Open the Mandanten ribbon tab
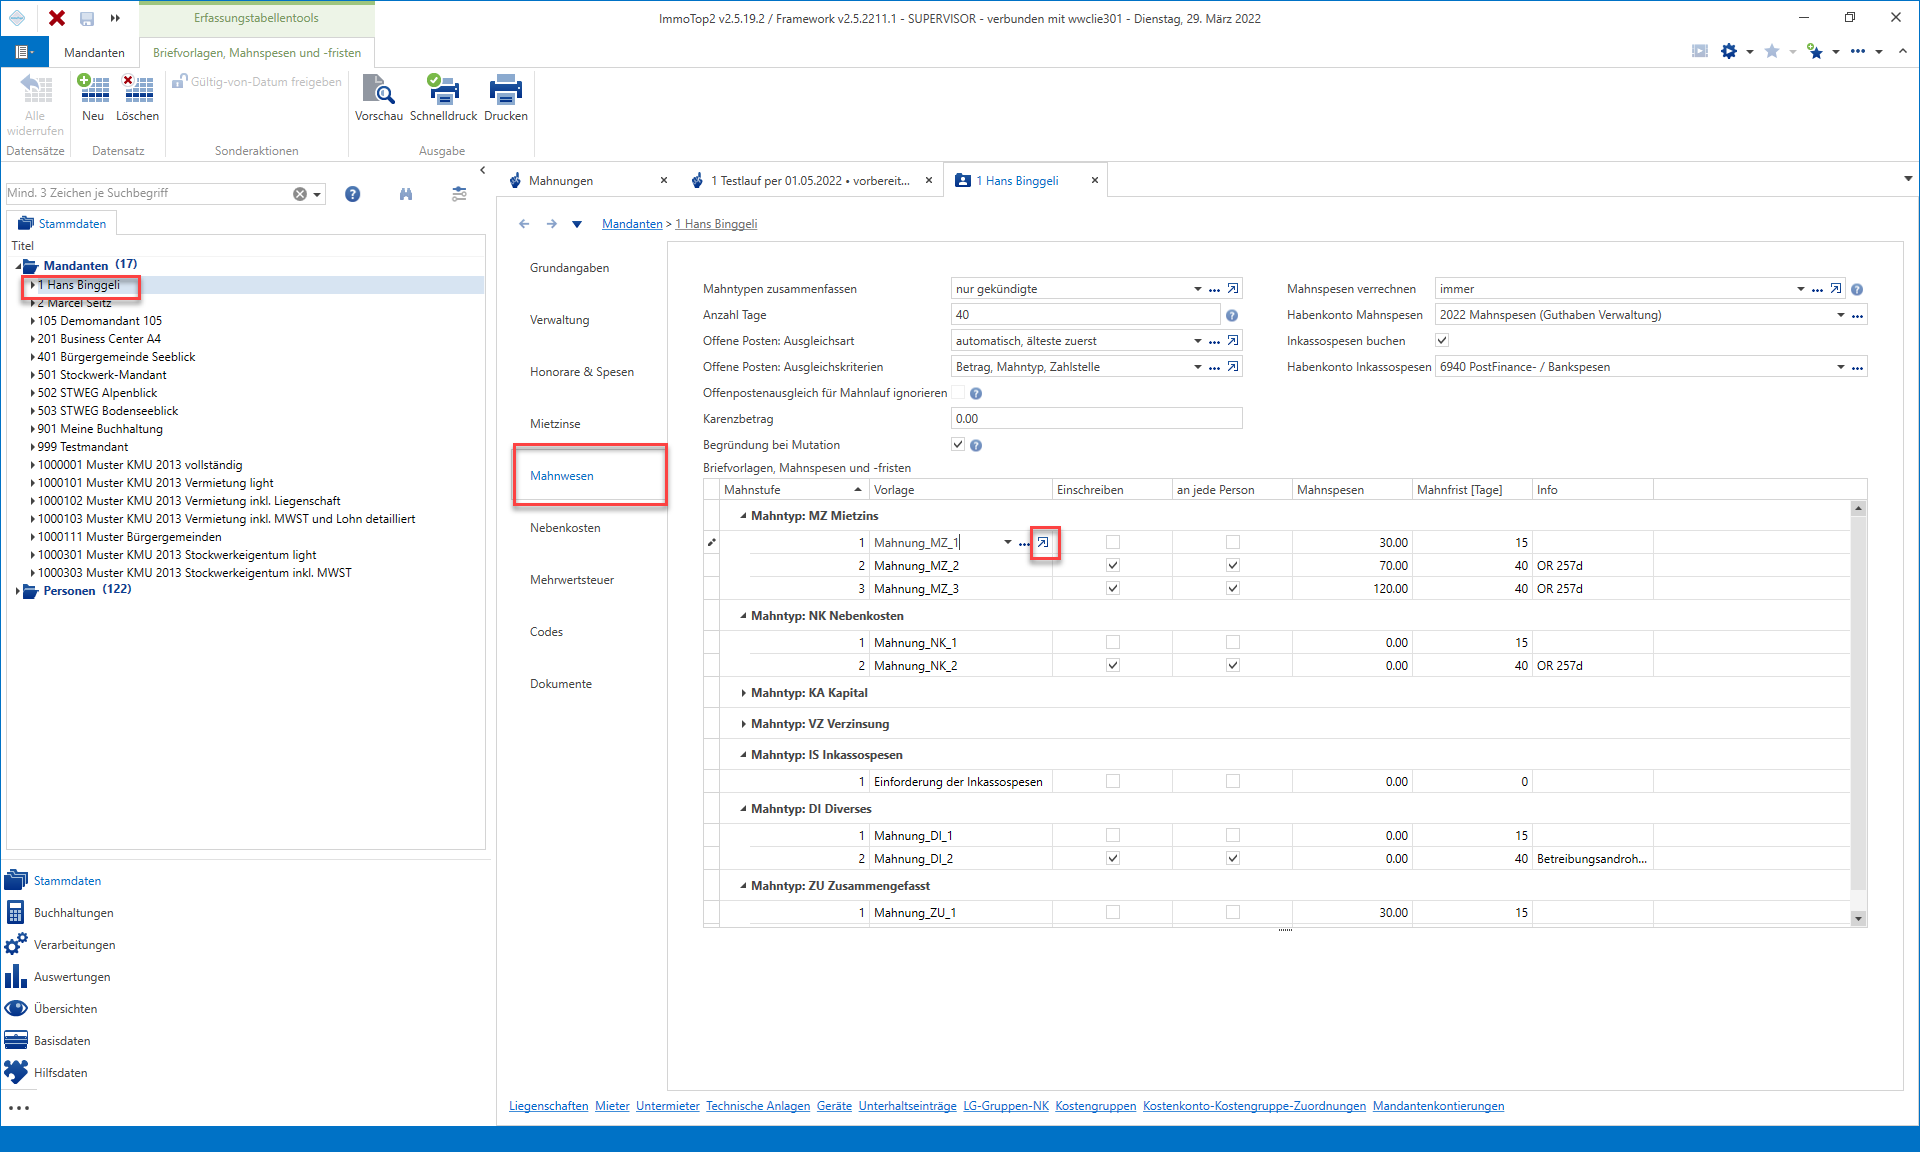This screenshot has width=1920, height=1152. point(94,53)
